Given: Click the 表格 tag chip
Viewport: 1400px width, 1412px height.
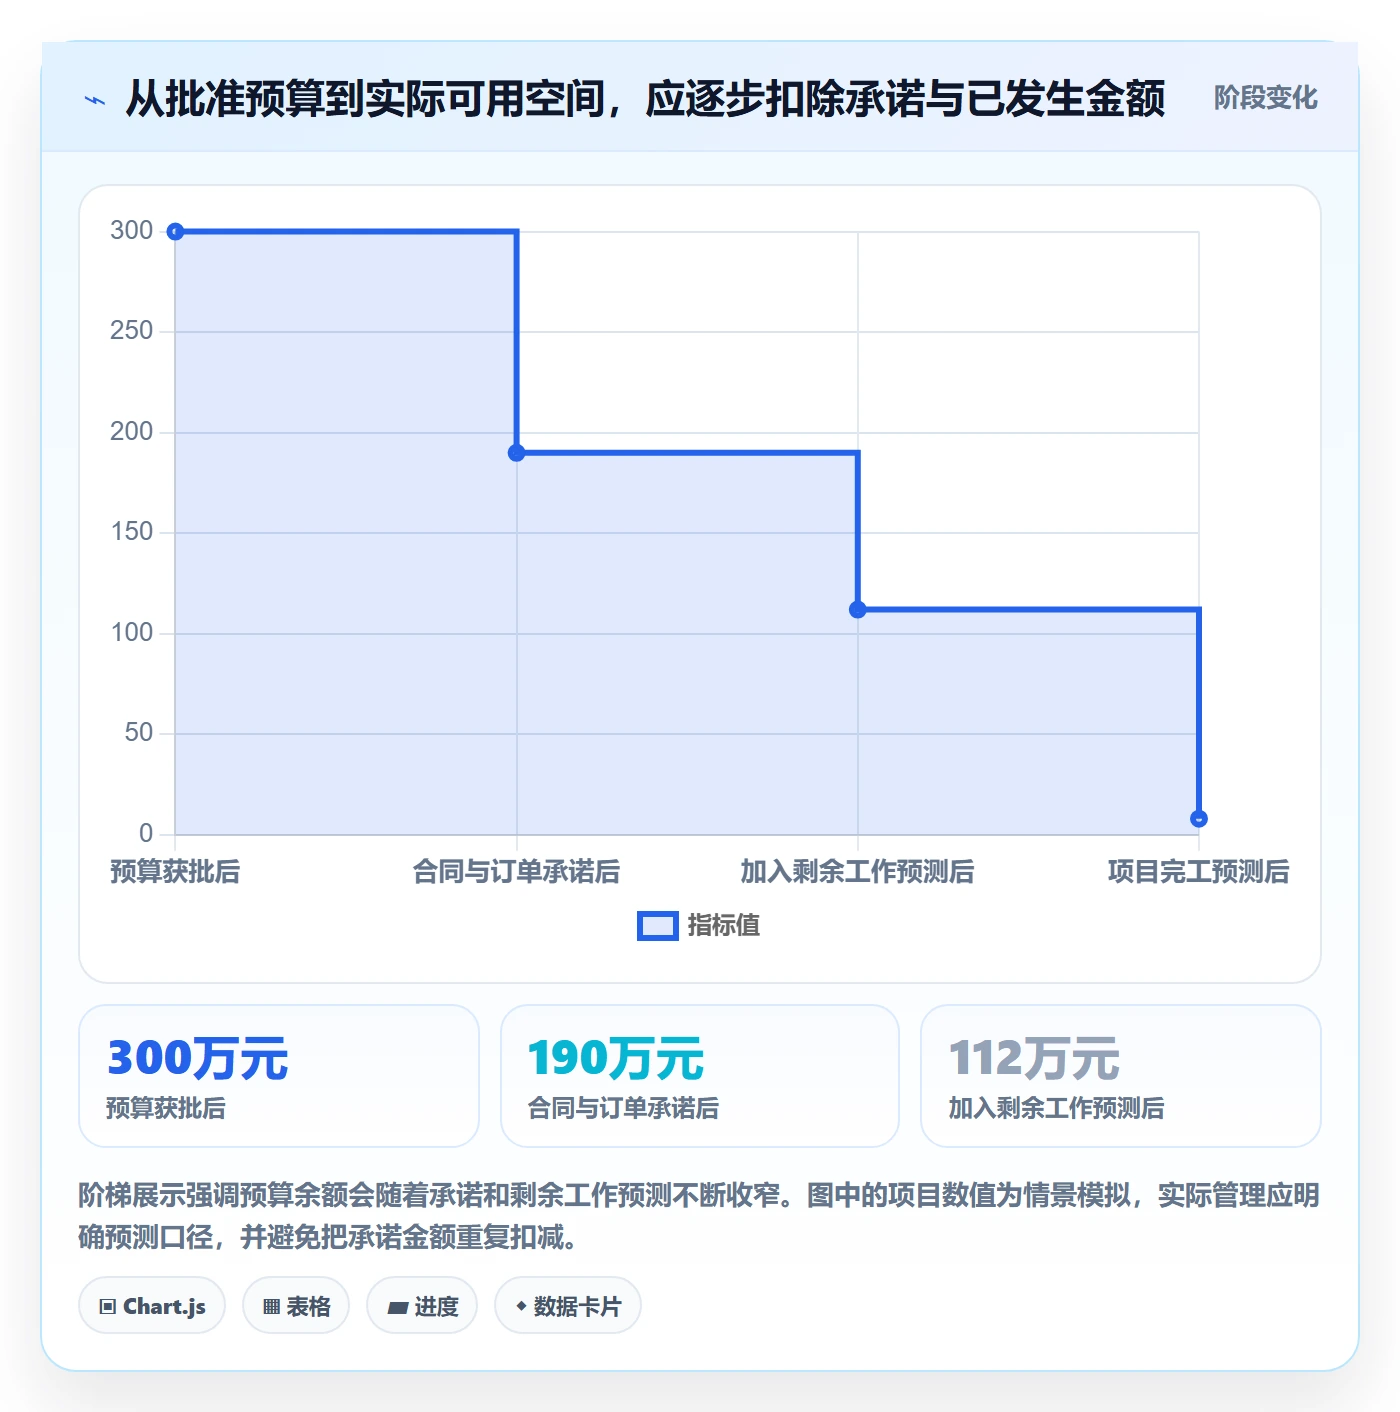Looking at the screenshot, I should click(296, 1306).
